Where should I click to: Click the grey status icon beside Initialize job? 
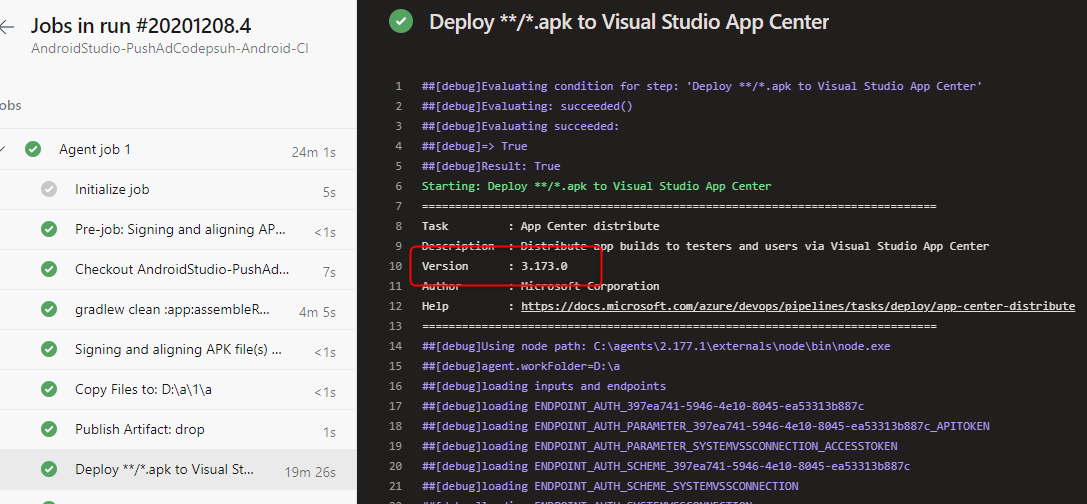49,189
